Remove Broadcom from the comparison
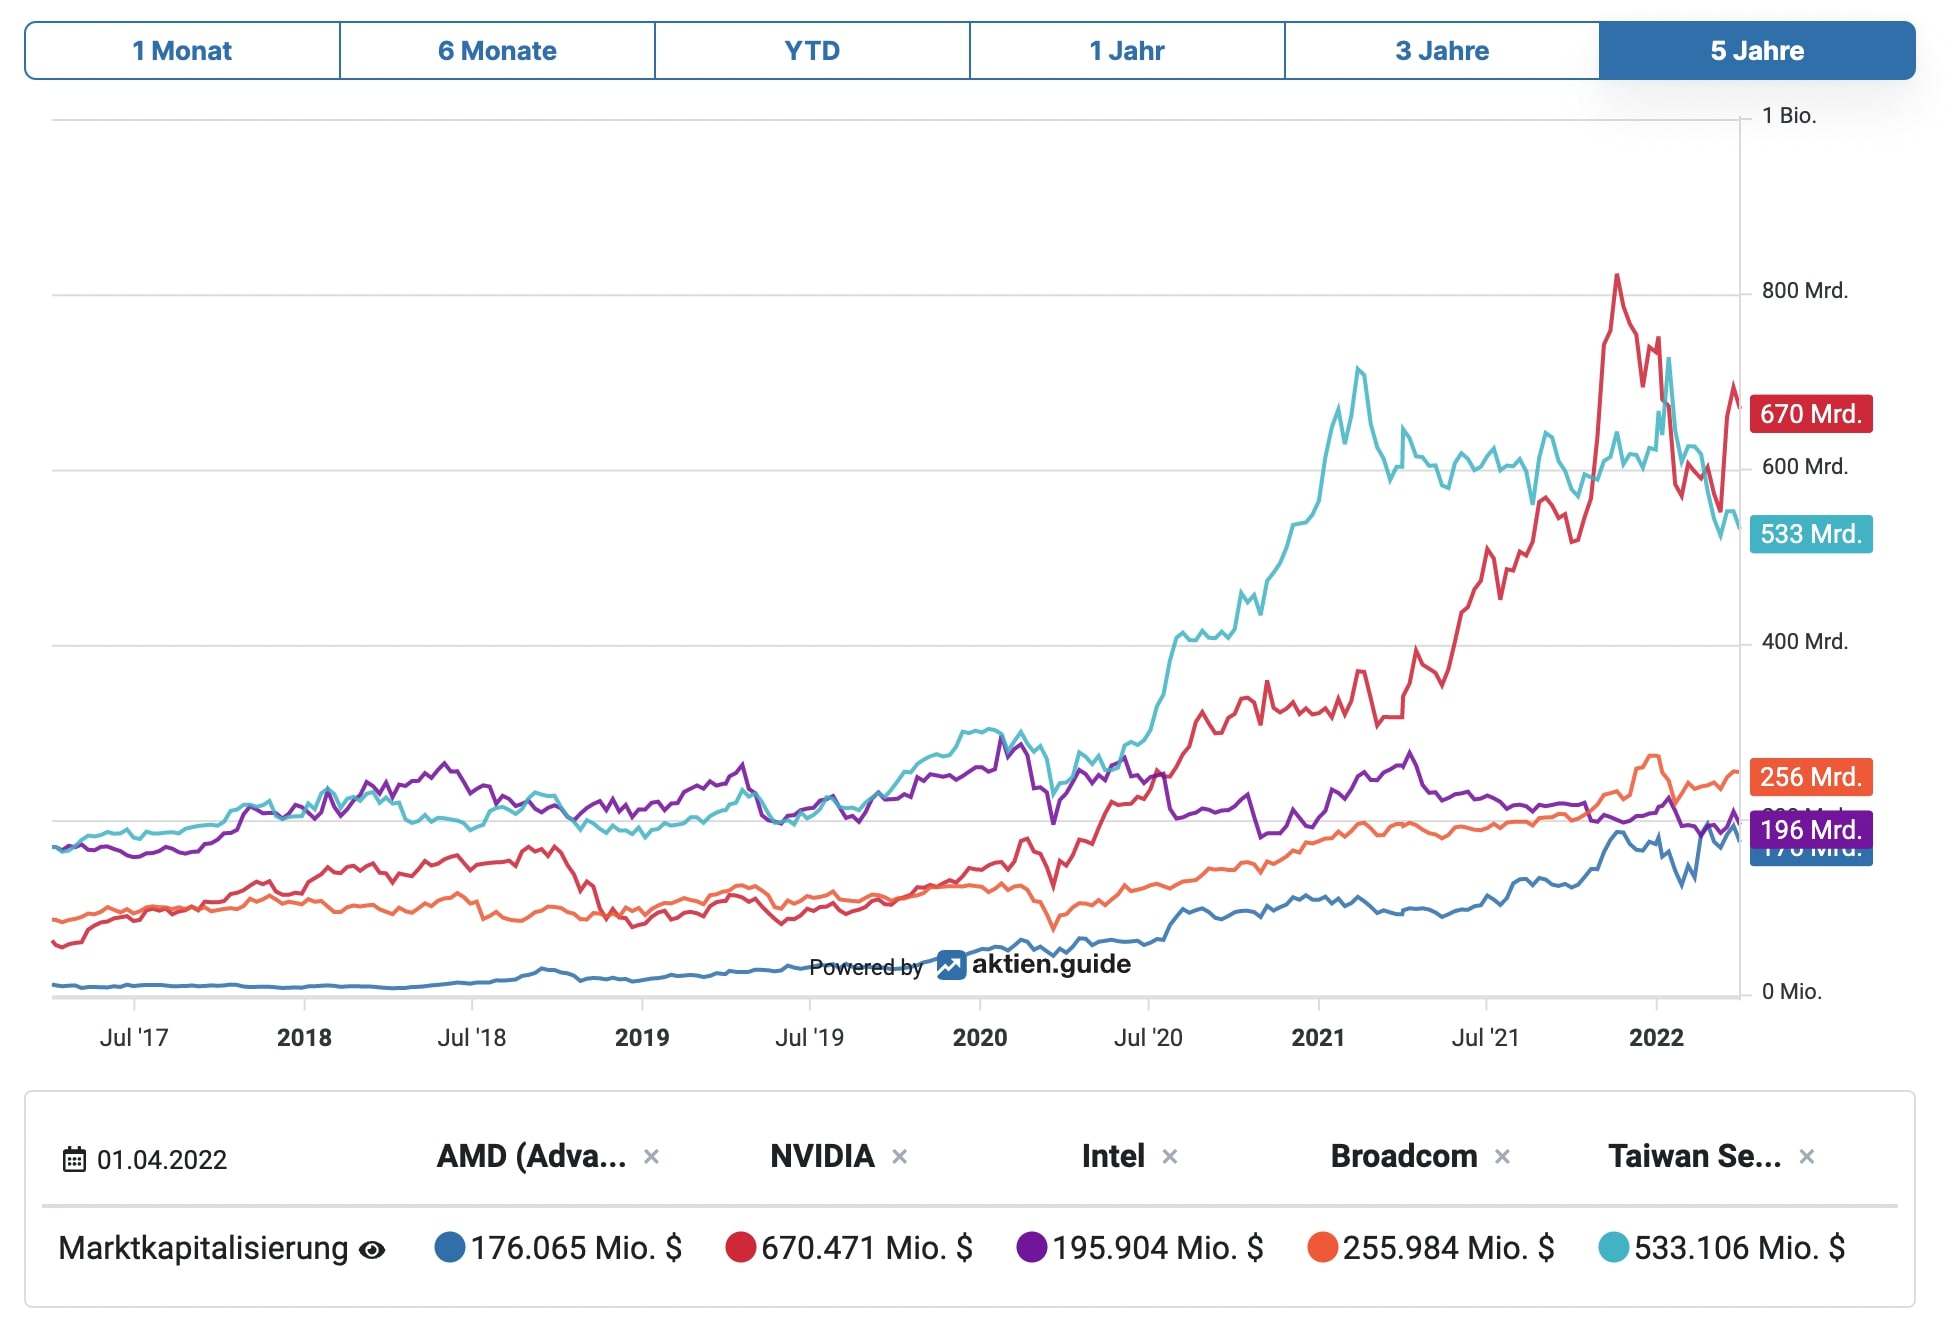The height and width of the screenshot is (1330, 1946). [1502, 1157]
